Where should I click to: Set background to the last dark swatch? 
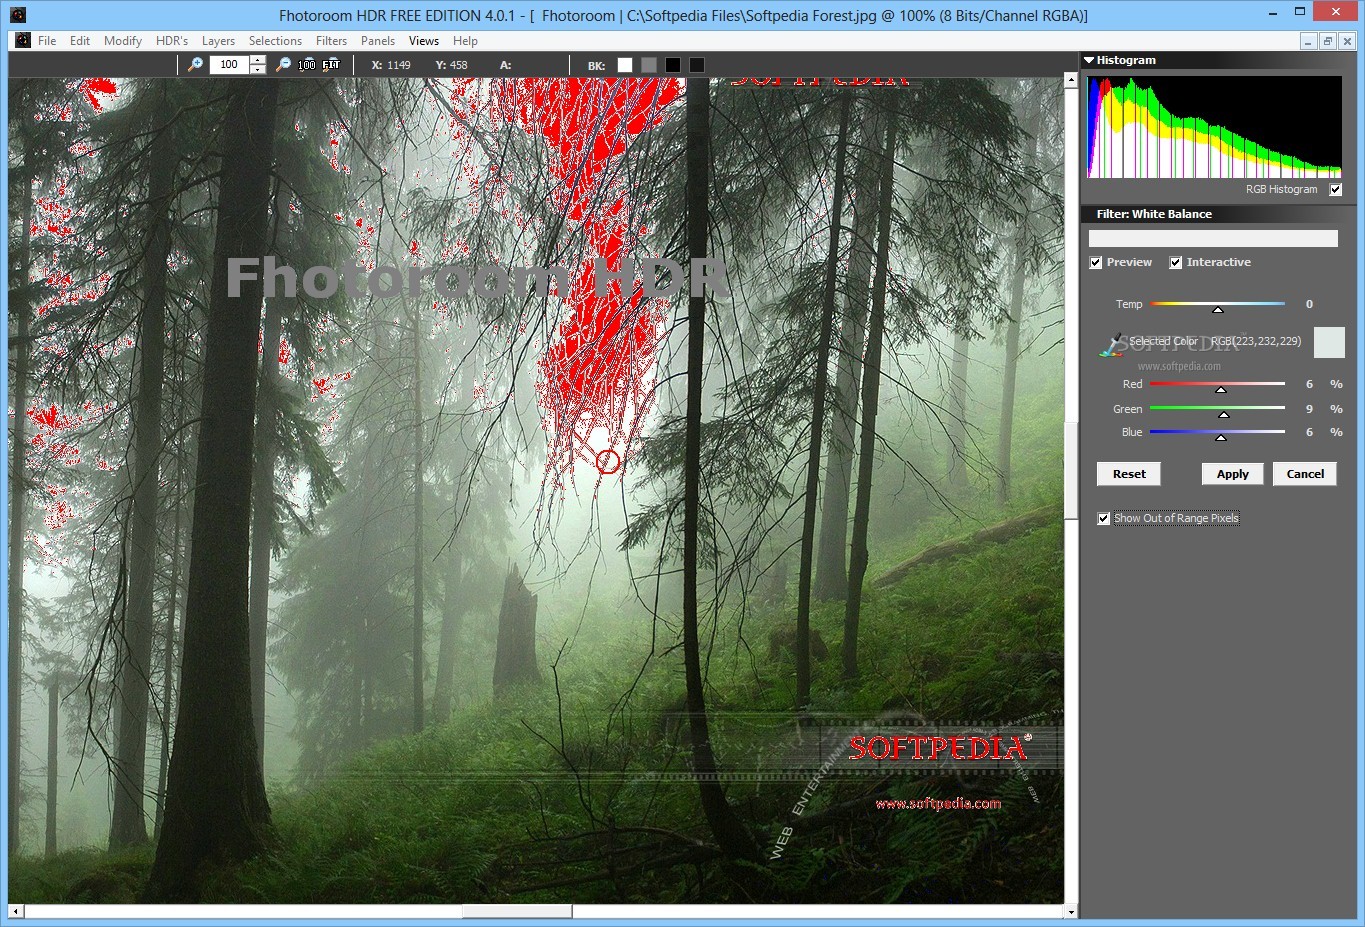point(697,65)
